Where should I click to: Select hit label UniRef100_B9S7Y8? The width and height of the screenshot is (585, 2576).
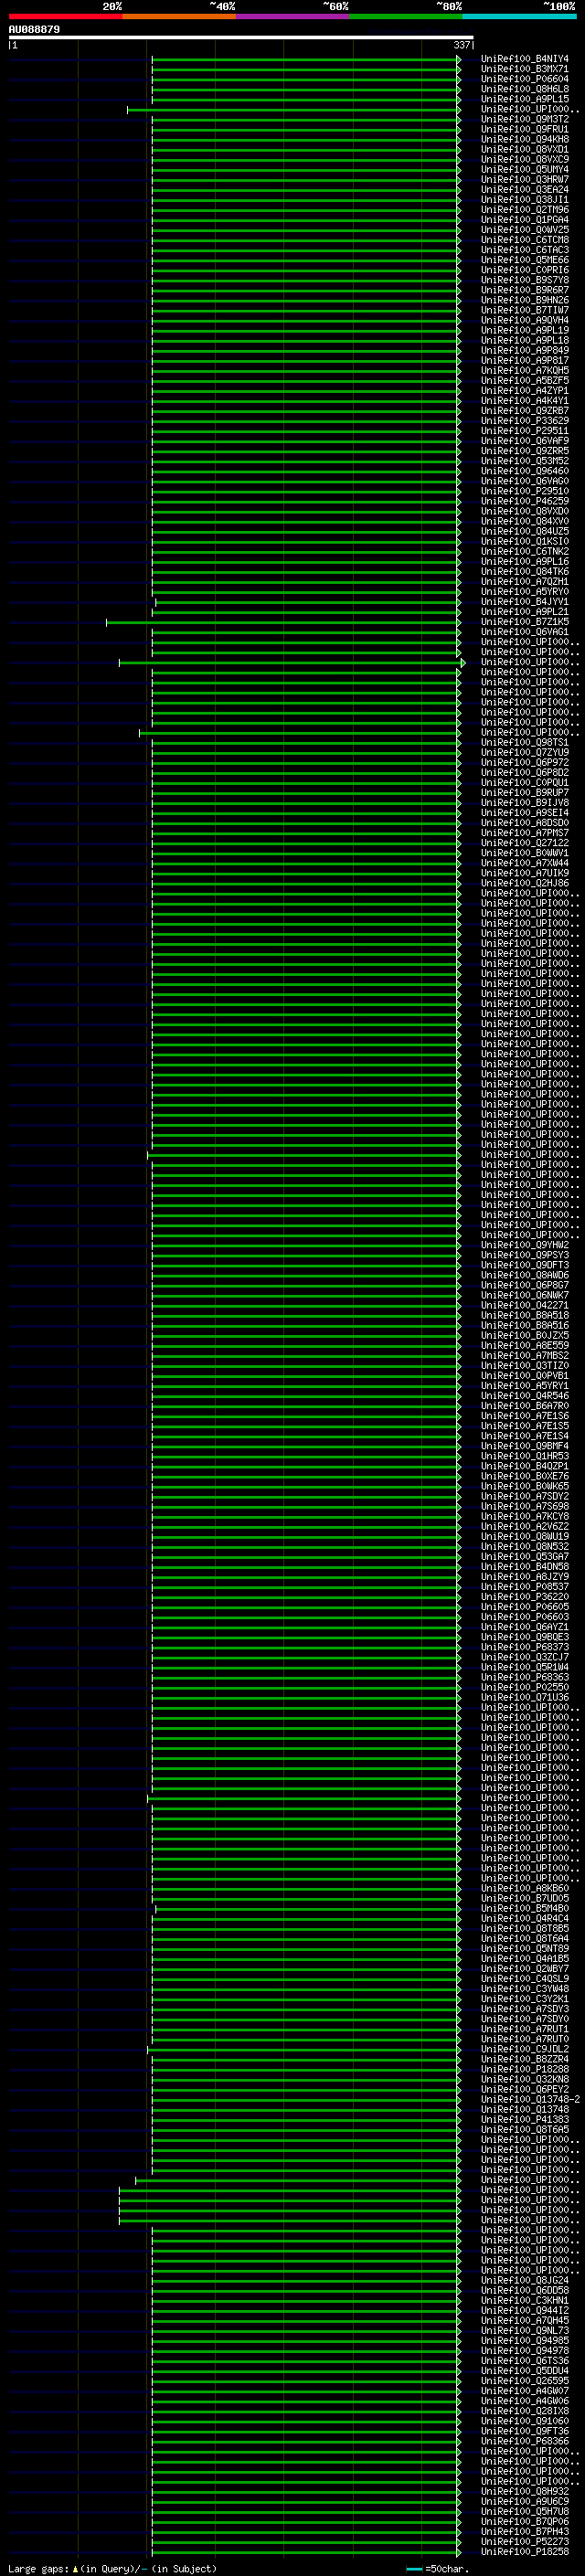tap(525, 280)
